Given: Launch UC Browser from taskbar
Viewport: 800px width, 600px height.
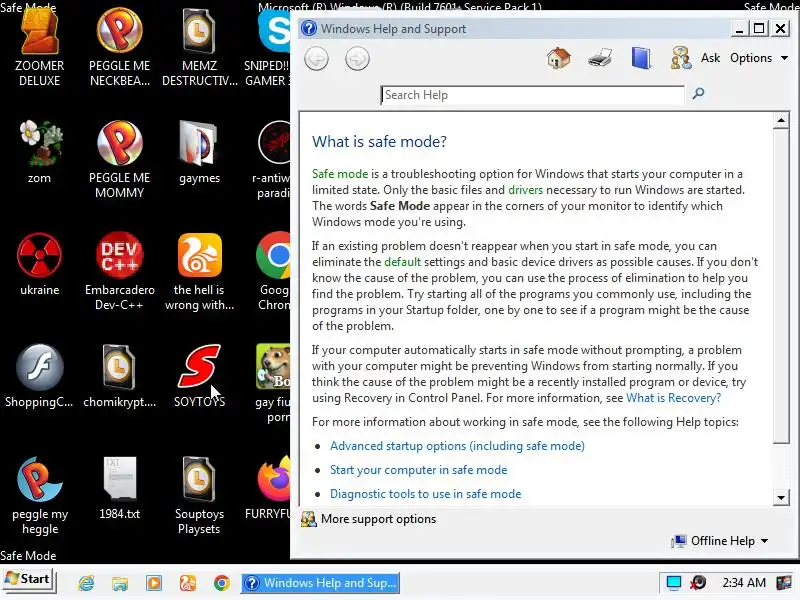Looking at the screenshot, I should (188, 583).
